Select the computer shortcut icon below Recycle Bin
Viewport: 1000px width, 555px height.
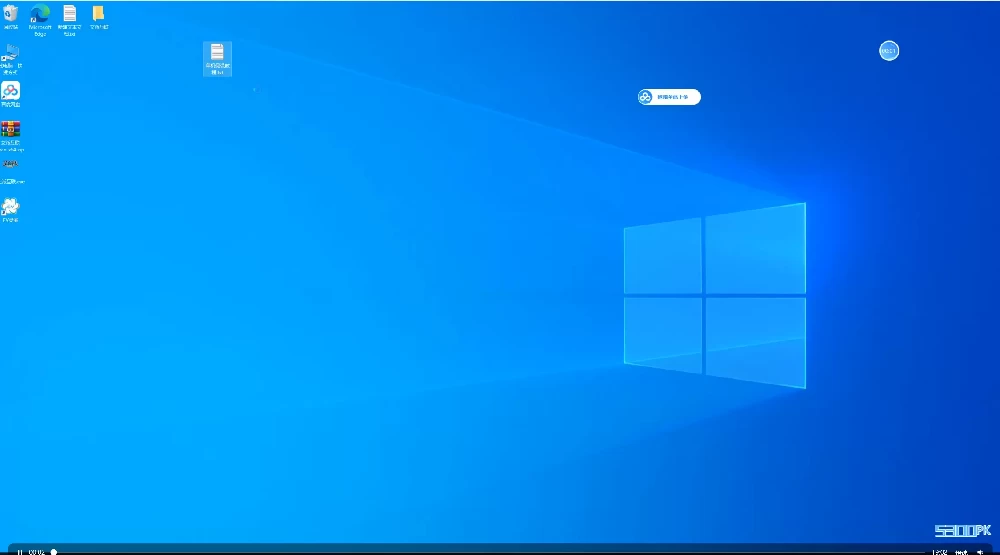(11, 59)
